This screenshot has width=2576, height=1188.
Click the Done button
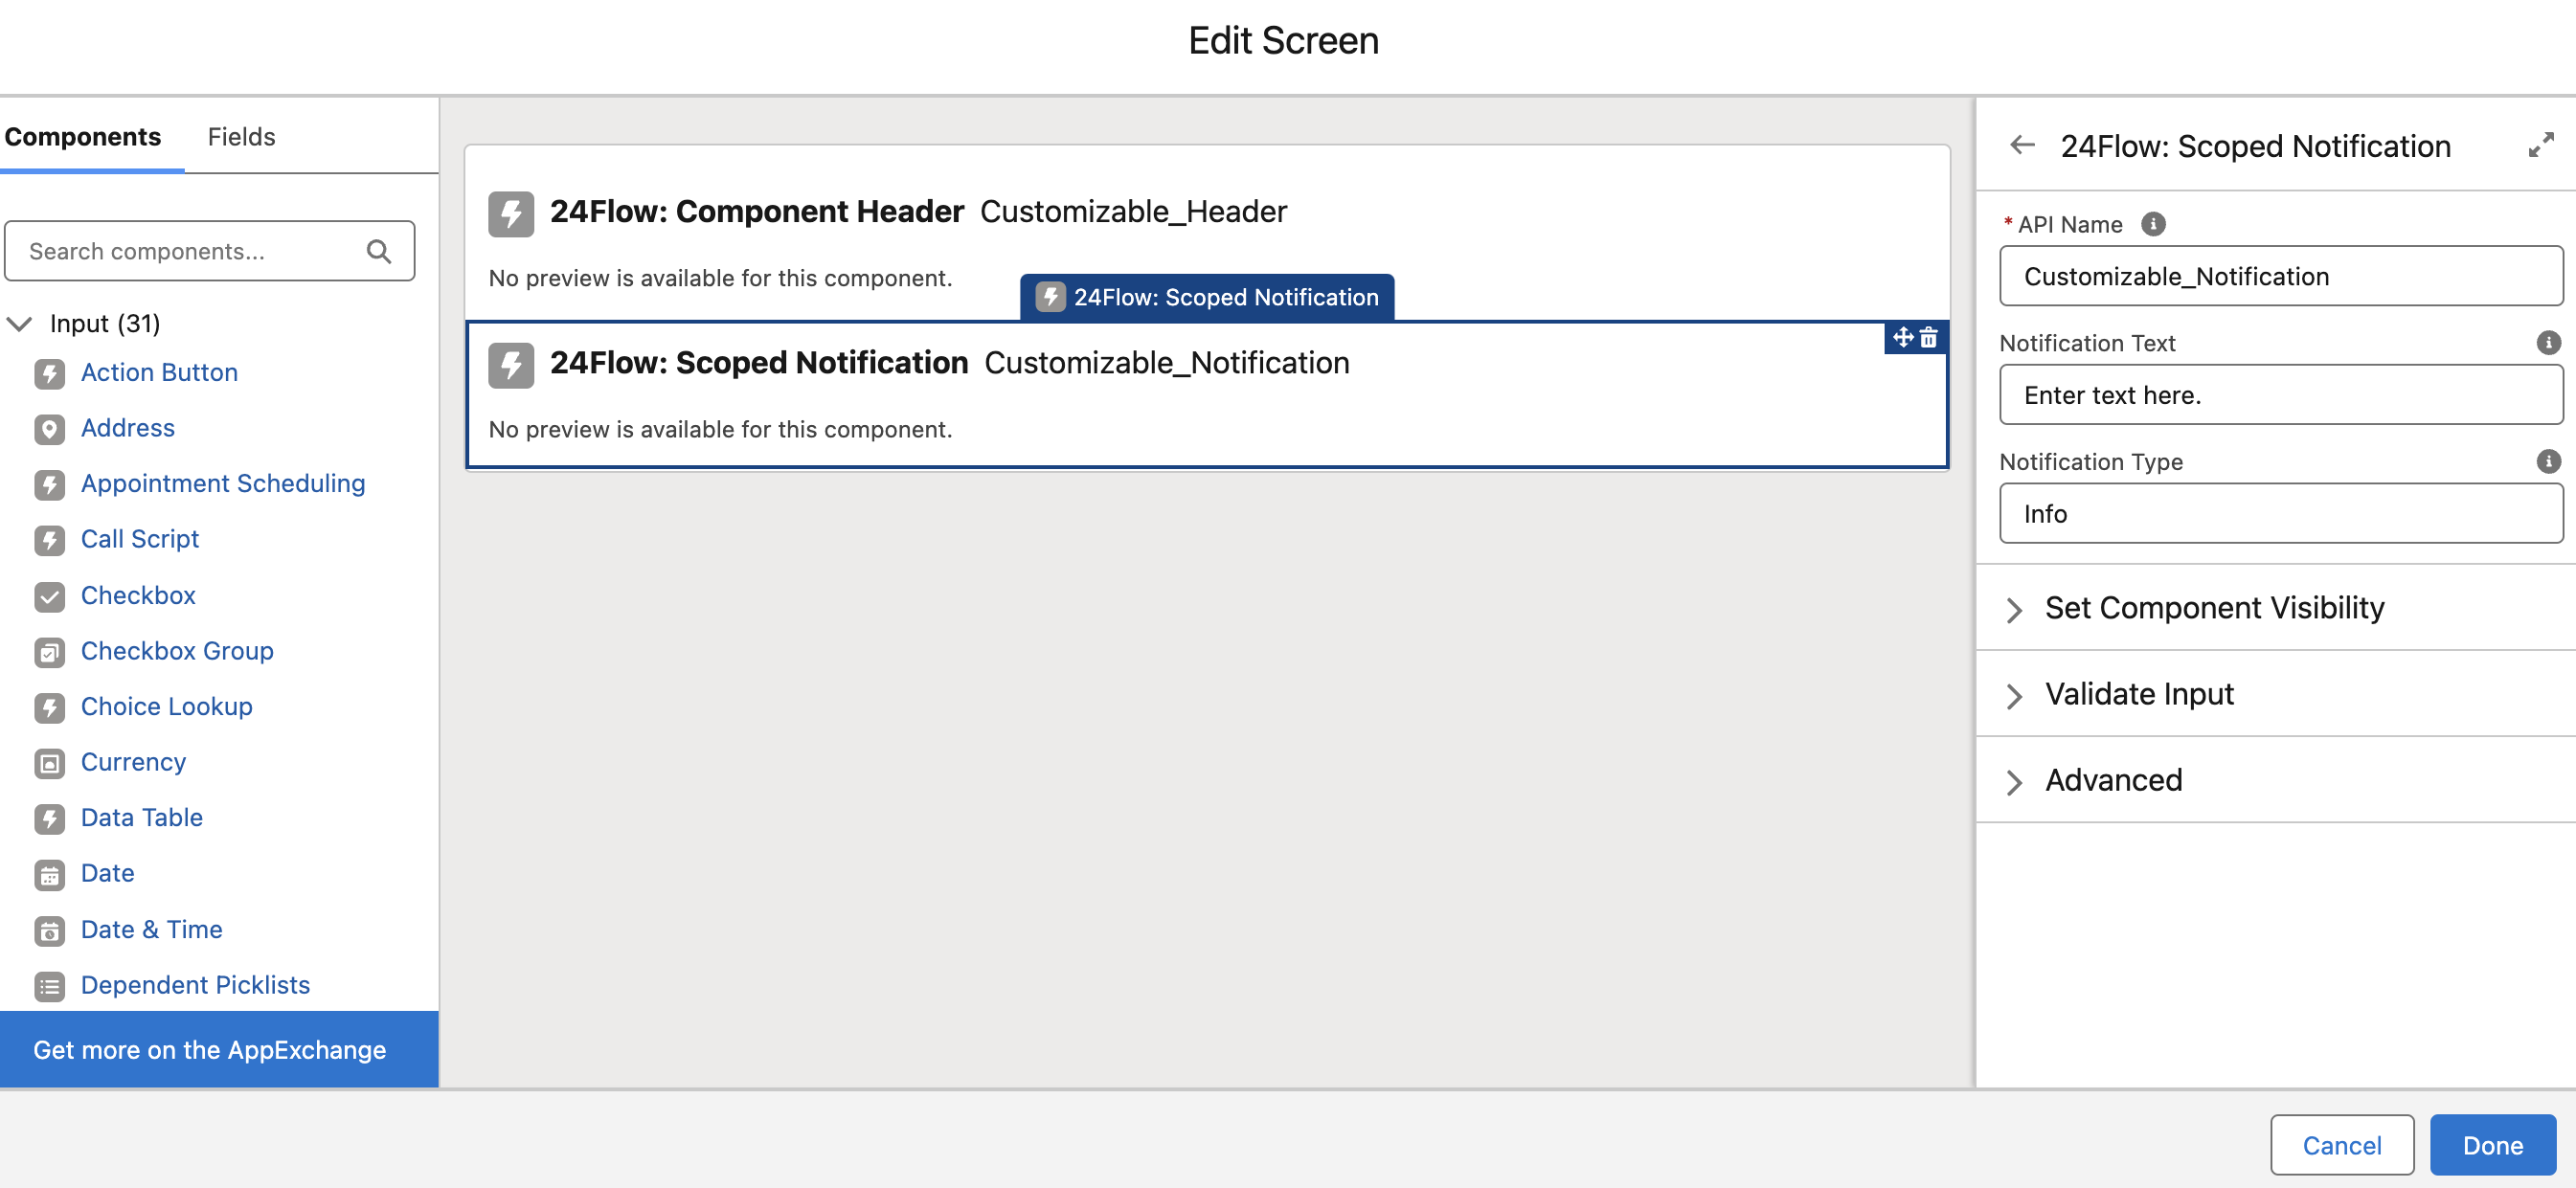point(2492,1145)
